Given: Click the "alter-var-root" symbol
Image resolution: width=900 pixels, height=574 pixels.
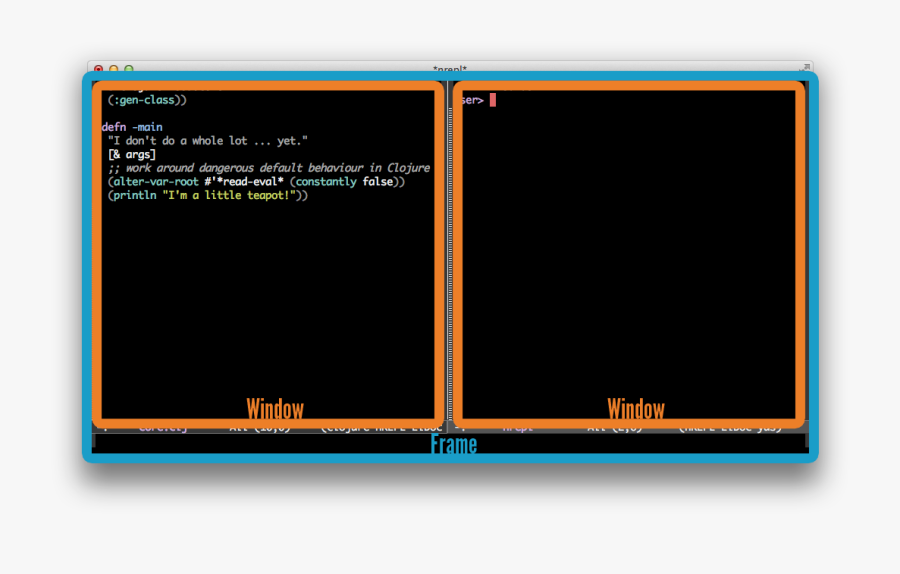Looking at the screenshot, I should tap(156, 182).
